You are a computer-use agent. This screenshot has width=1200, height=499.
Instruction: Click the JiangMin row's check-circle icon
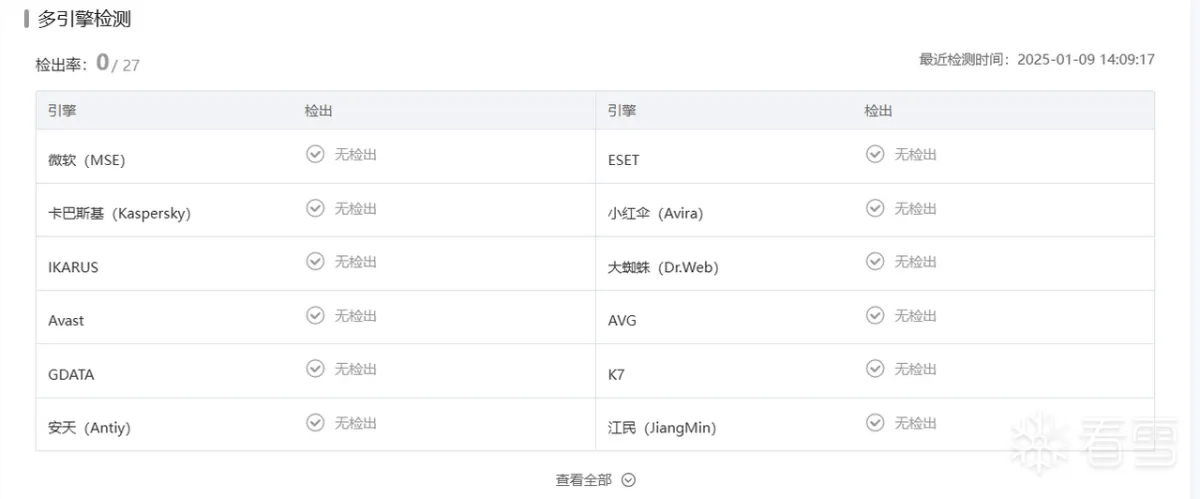[x=875, y=423]
